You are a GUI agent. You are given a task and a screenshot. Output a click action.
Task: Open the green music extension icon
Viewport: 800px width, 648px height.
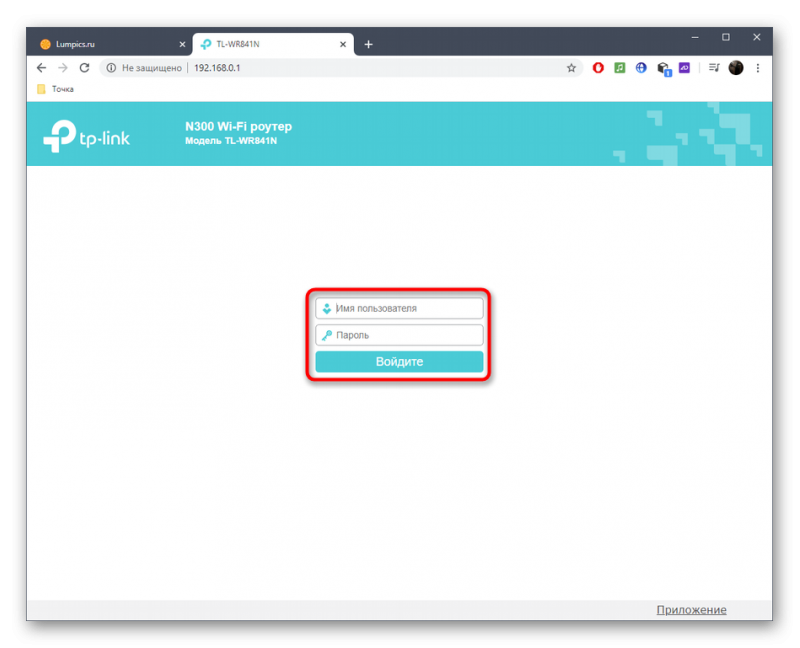pos(619,67)
